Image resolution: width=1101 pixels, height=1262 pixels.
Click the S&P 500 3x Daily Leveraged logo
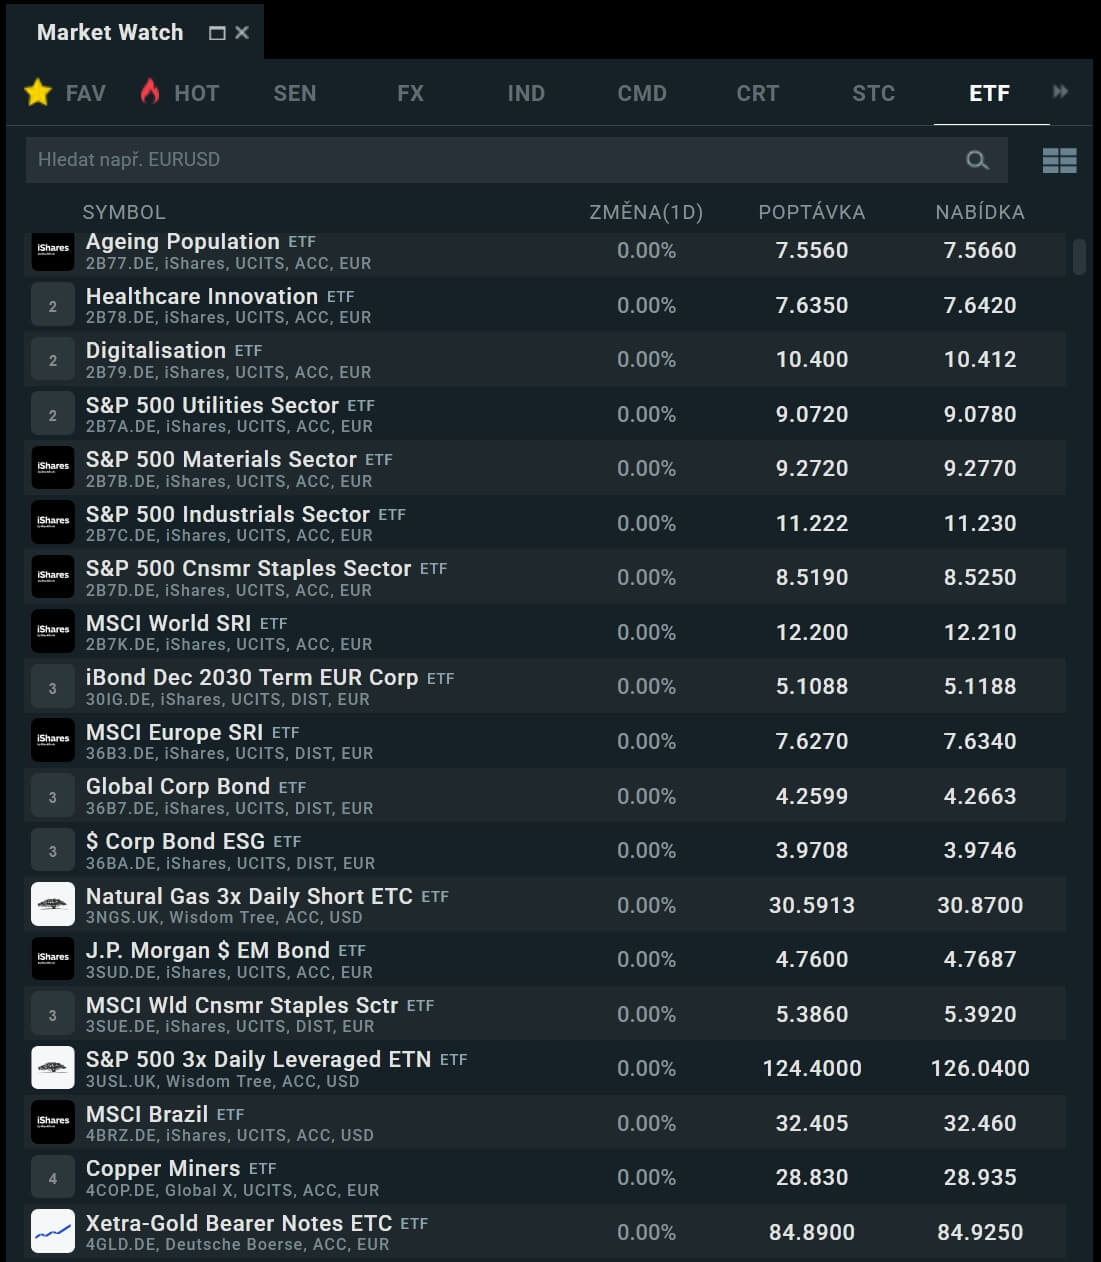[53, 1068]
